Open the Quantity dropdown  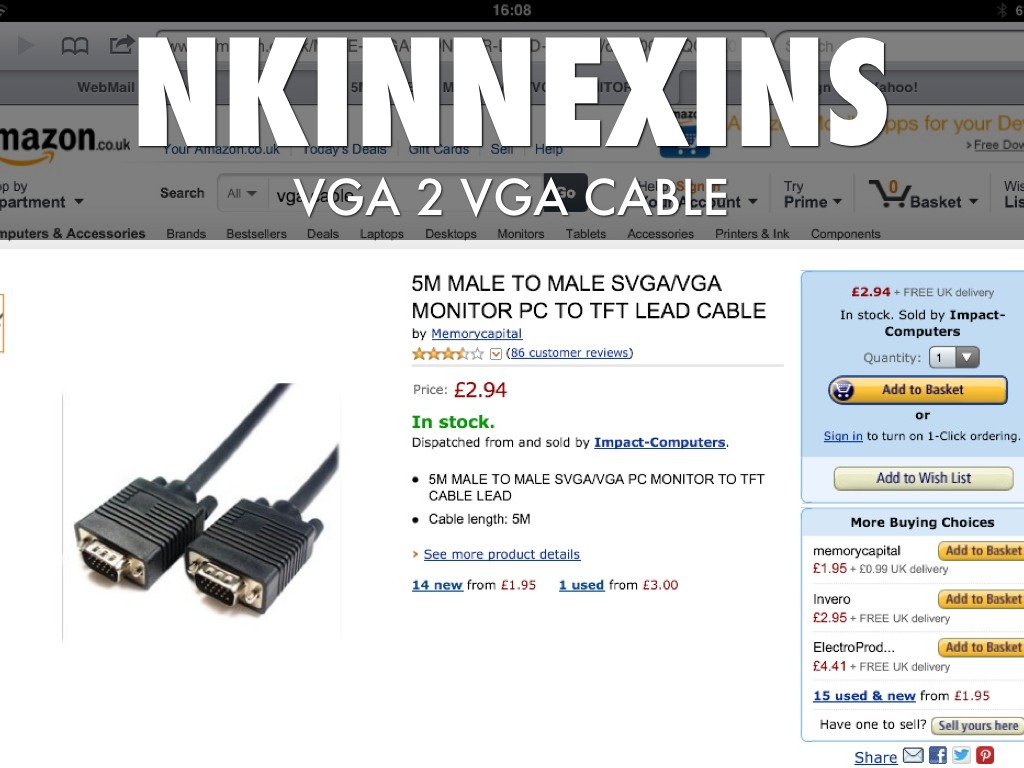(x=954, y=357)
